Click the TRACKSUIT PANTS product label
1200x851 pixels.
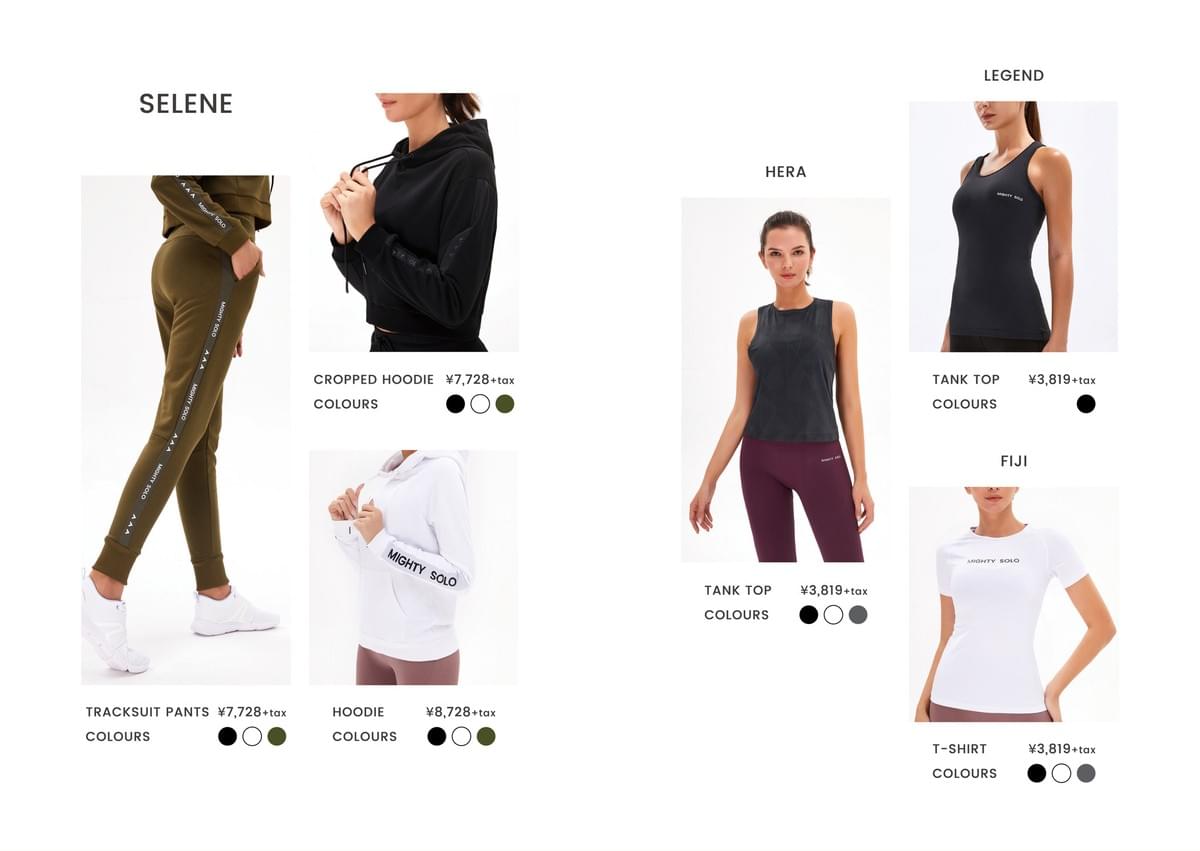tap(148, 712)
